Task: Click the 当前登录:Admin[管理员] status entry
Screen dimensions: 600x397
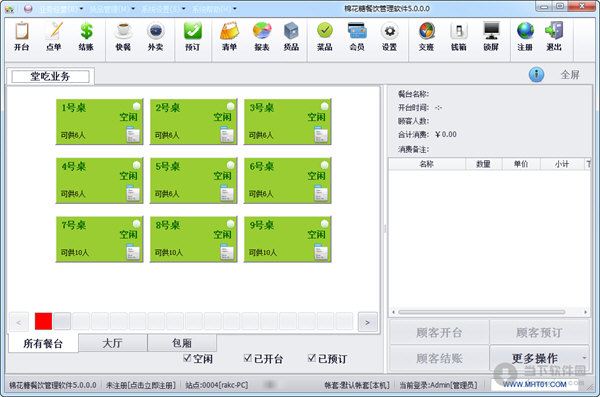Action: pos(438,385)
